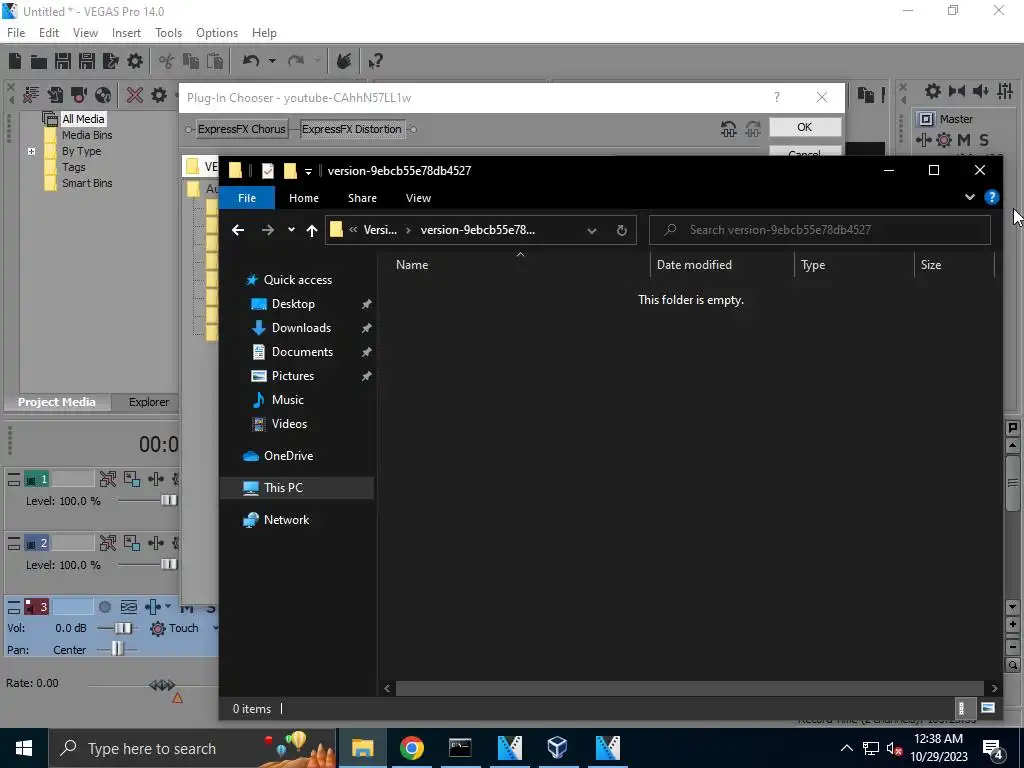This screenshot has height=768, width=1024.
Task: Open Recent locations dropdown in Explorer
Action: coord(291,230)
